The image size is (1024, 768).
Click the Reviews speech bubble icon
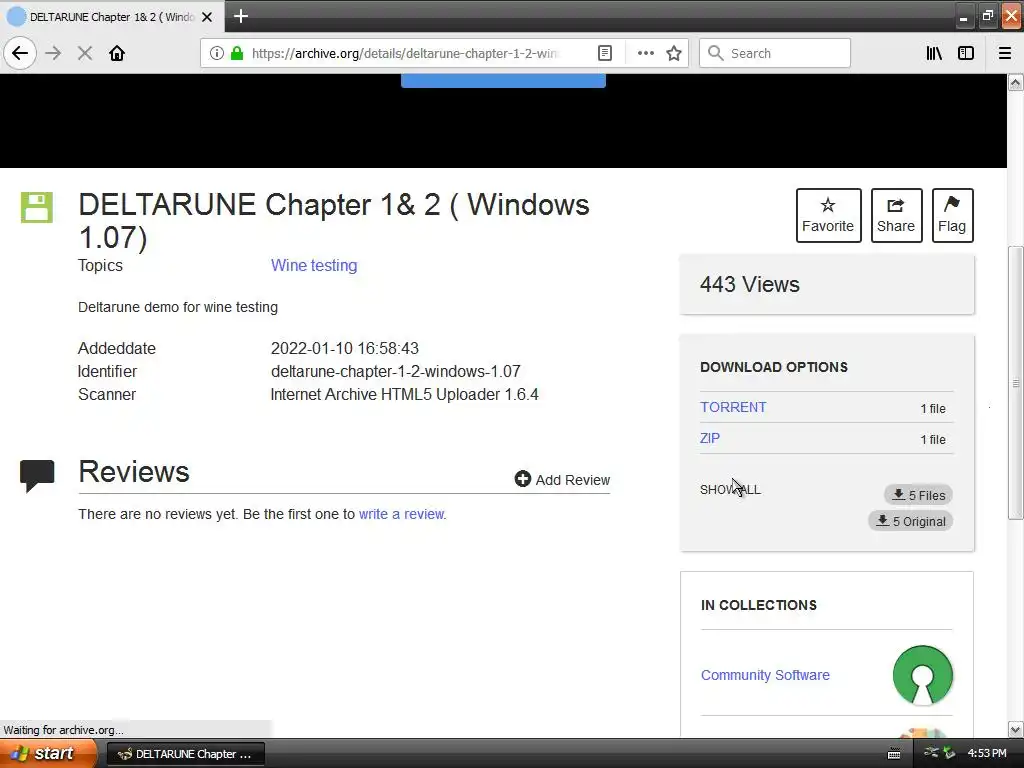(37, 475)
